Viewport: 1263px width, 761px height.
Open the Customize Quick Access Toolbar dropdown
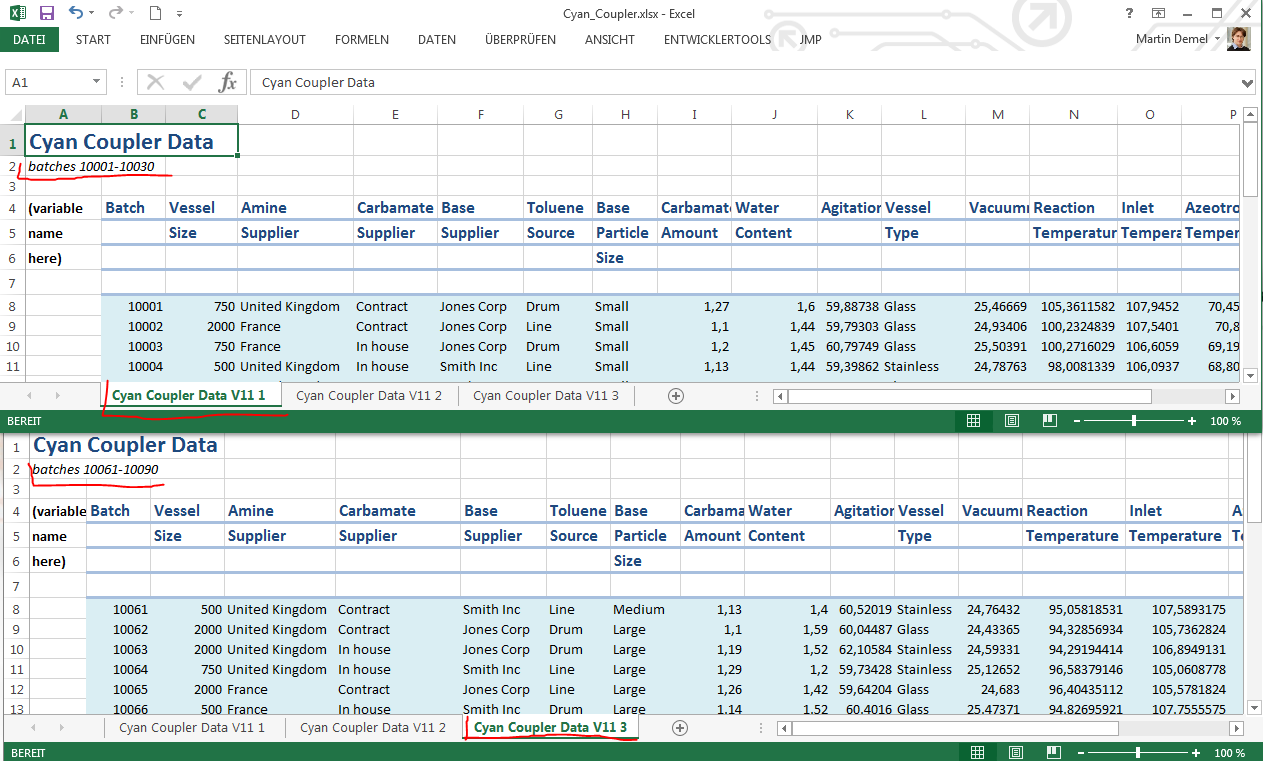(x=179, y=14)
